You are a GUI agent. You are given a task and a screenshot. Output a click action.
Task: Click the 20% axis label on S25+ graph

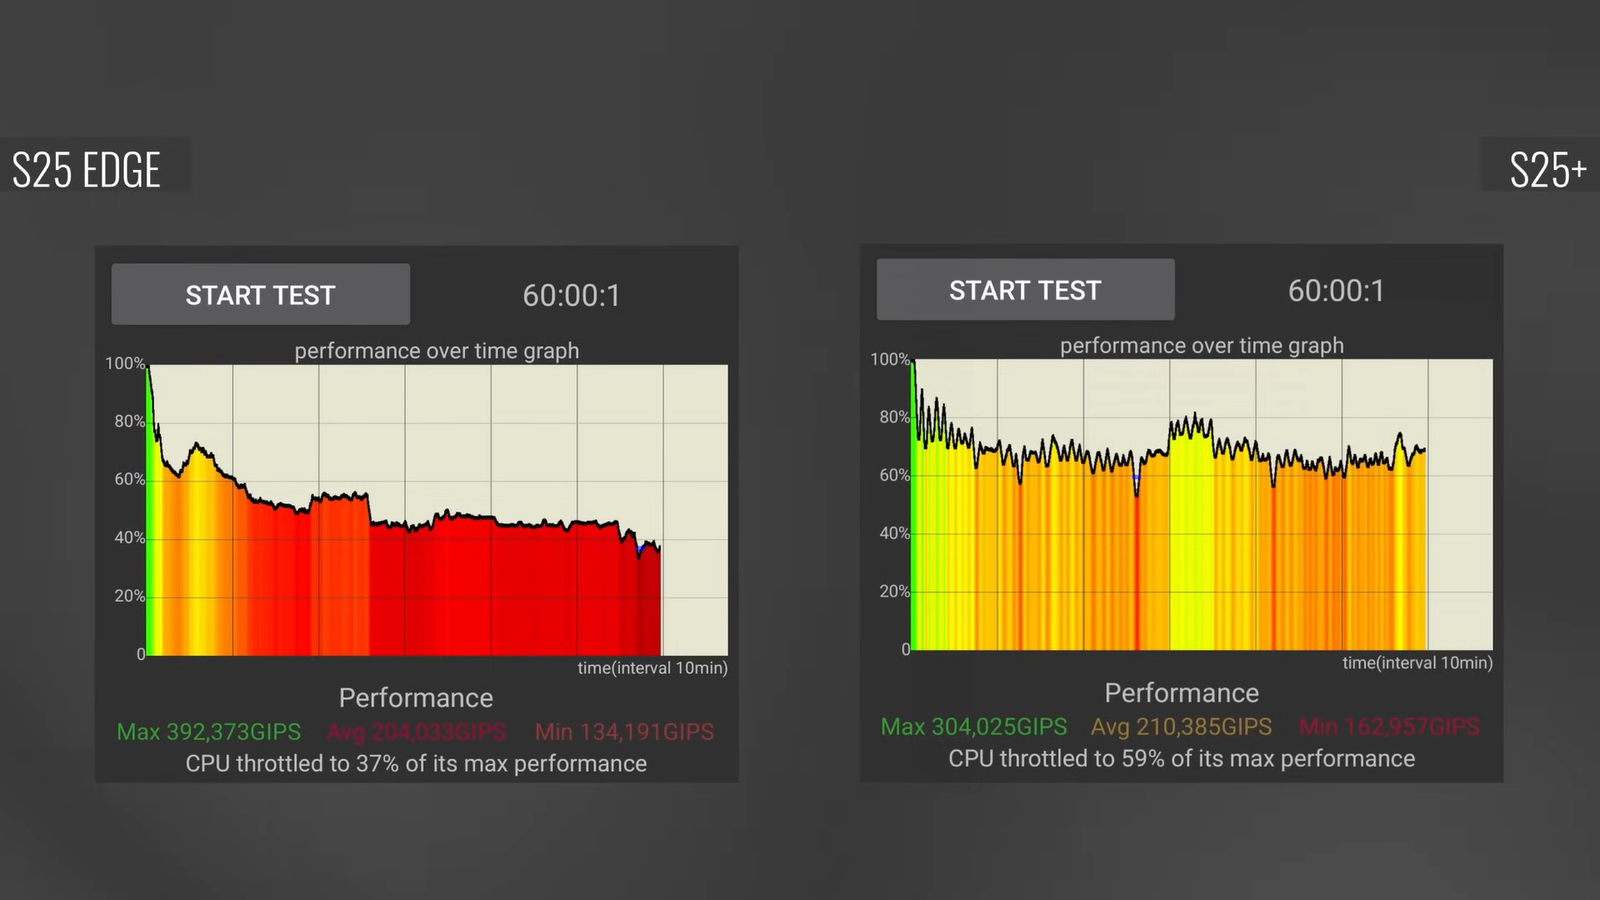click(x=895, y=592)
